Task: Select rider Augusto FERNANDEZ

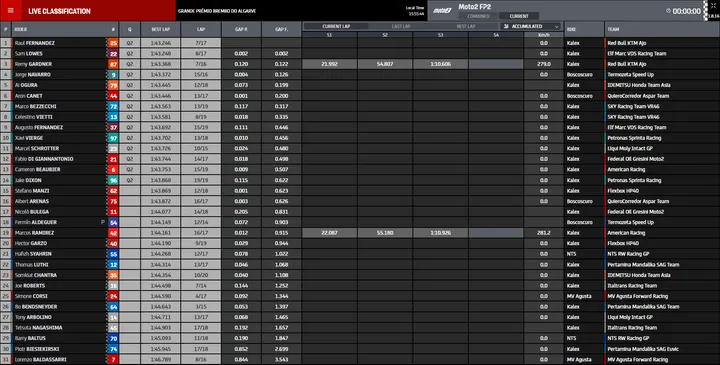Action: 39,128
